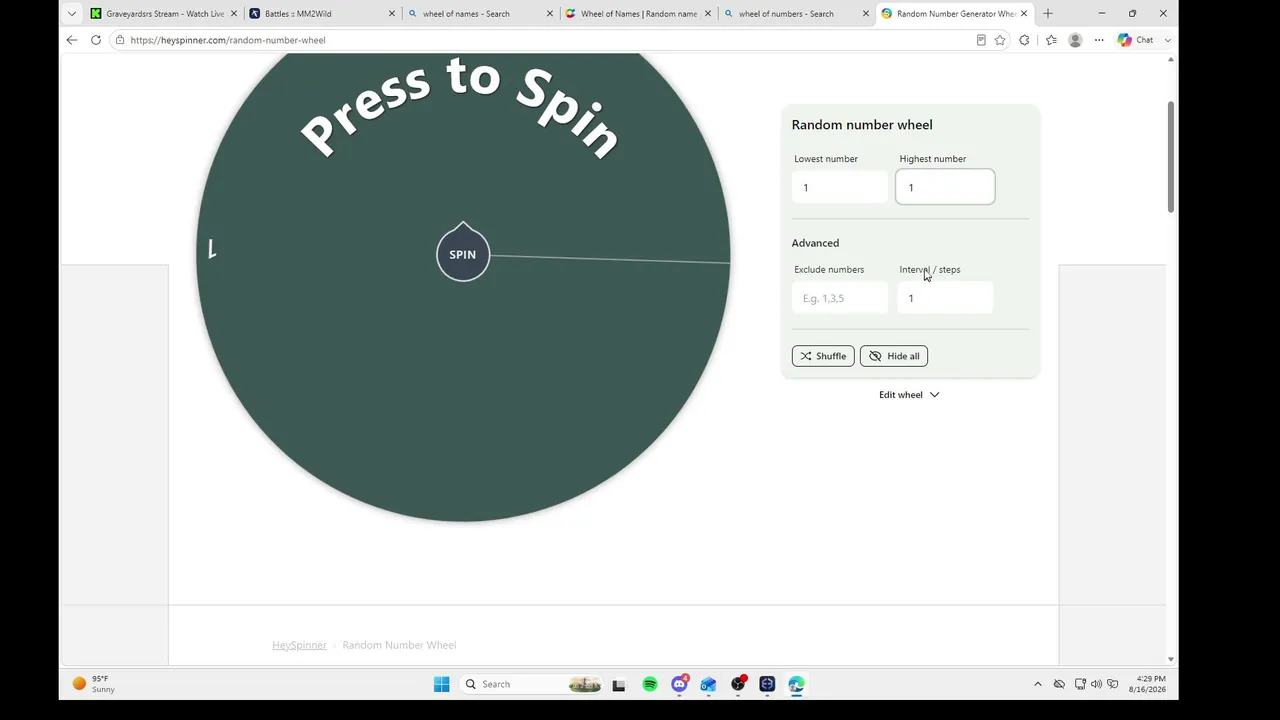Click the Random Number Wheel breadcrumb text

399,645
